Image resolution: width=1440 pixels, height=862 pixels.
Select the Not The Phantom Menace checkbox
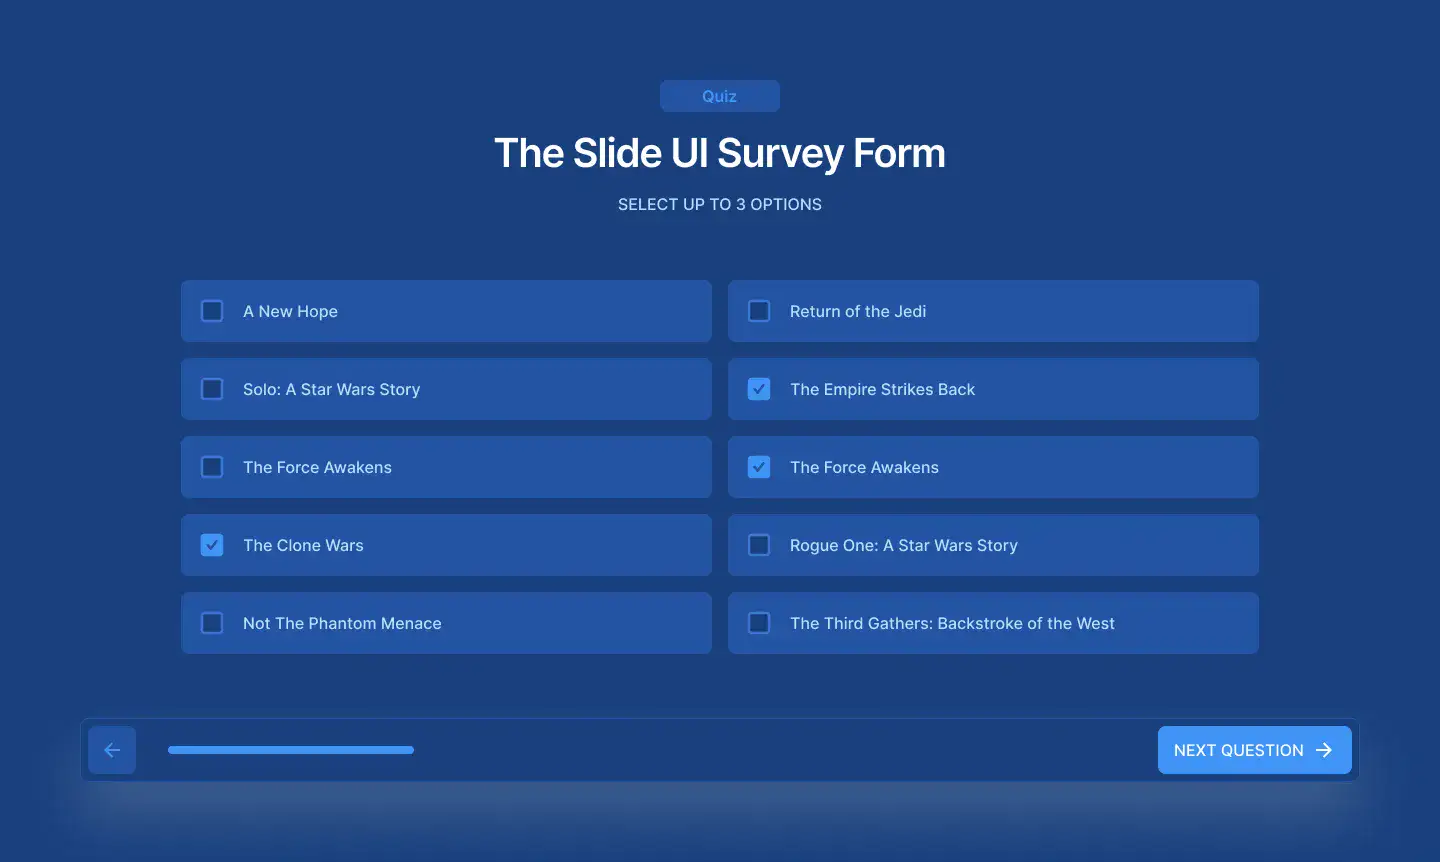[212, 623]
